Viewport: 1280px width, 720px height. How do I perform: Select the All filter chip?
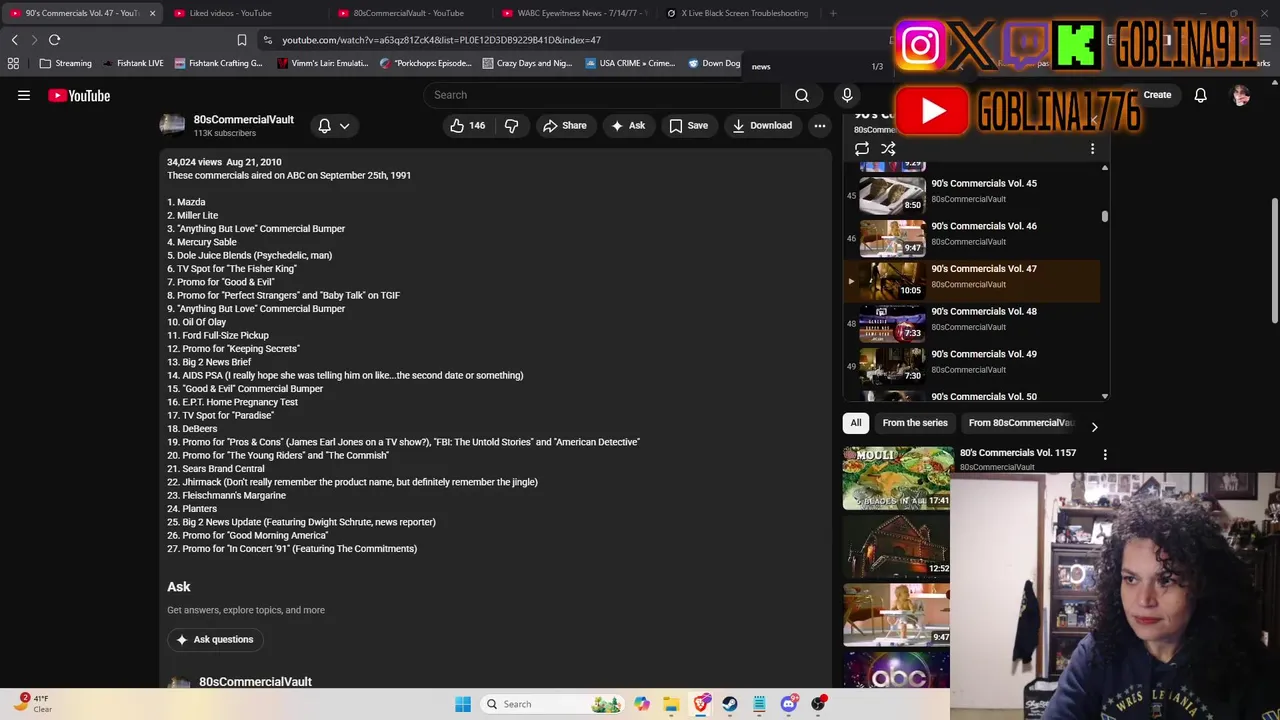(x=855, y=423)
